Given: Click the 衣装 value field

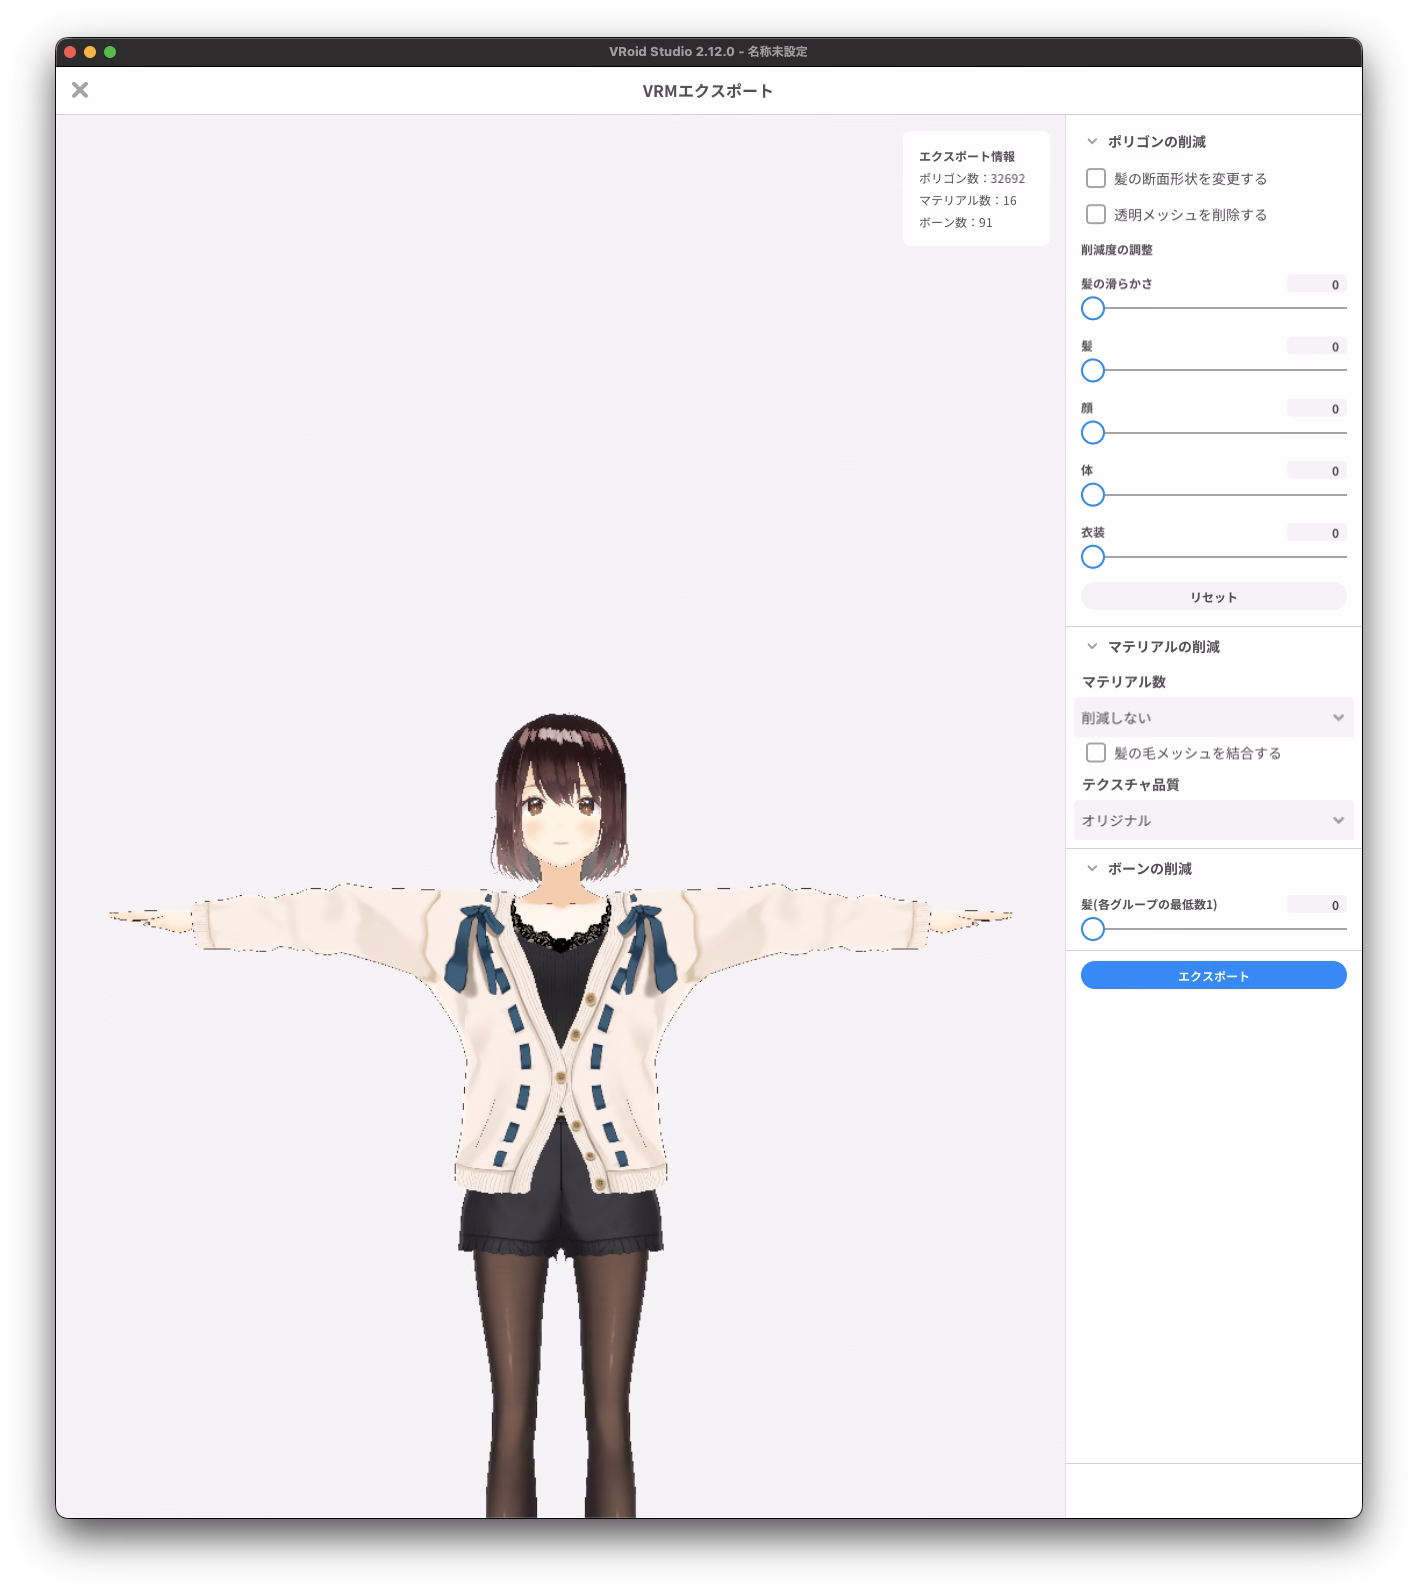Looking at the screenshot, I should pos(1316,533).
